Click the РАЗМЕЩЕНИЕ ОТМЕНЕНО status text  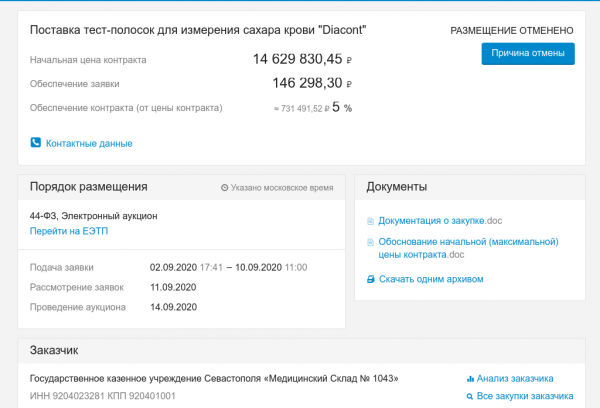pos(512,31)
